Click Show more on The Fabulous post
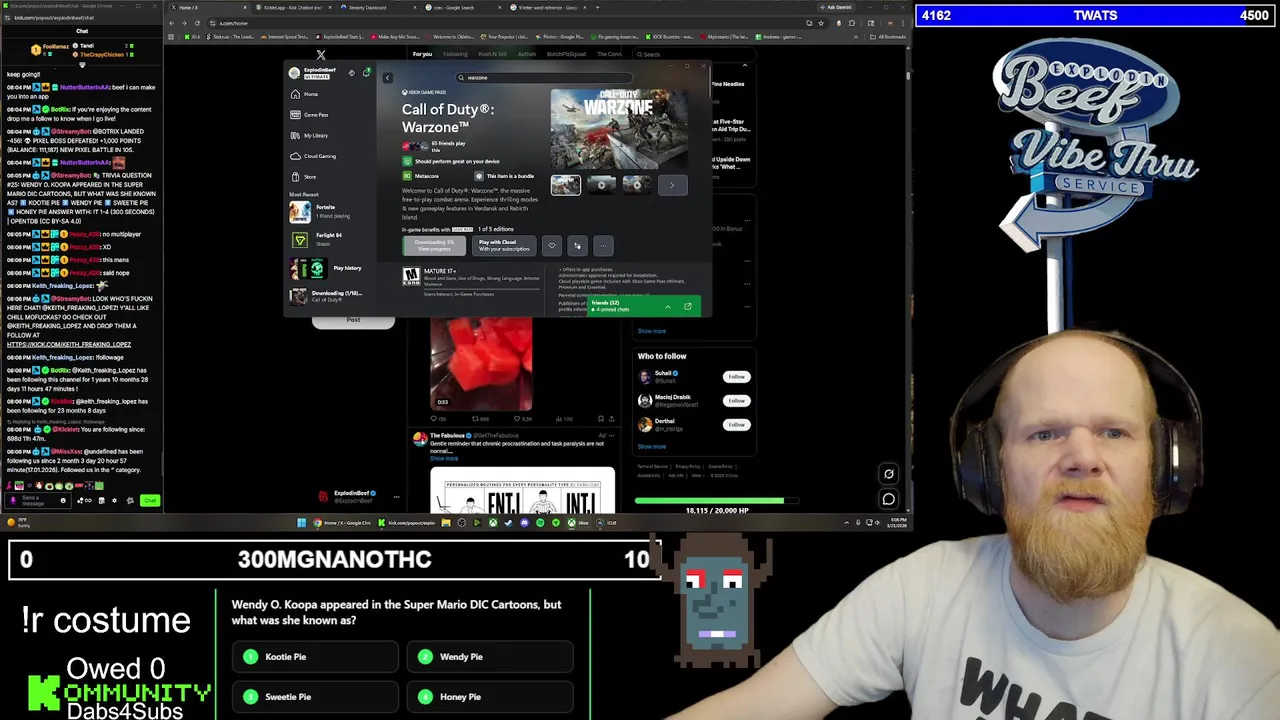Image resolution: width=1280 pixels, height=720 pixels. click(444, 458)
